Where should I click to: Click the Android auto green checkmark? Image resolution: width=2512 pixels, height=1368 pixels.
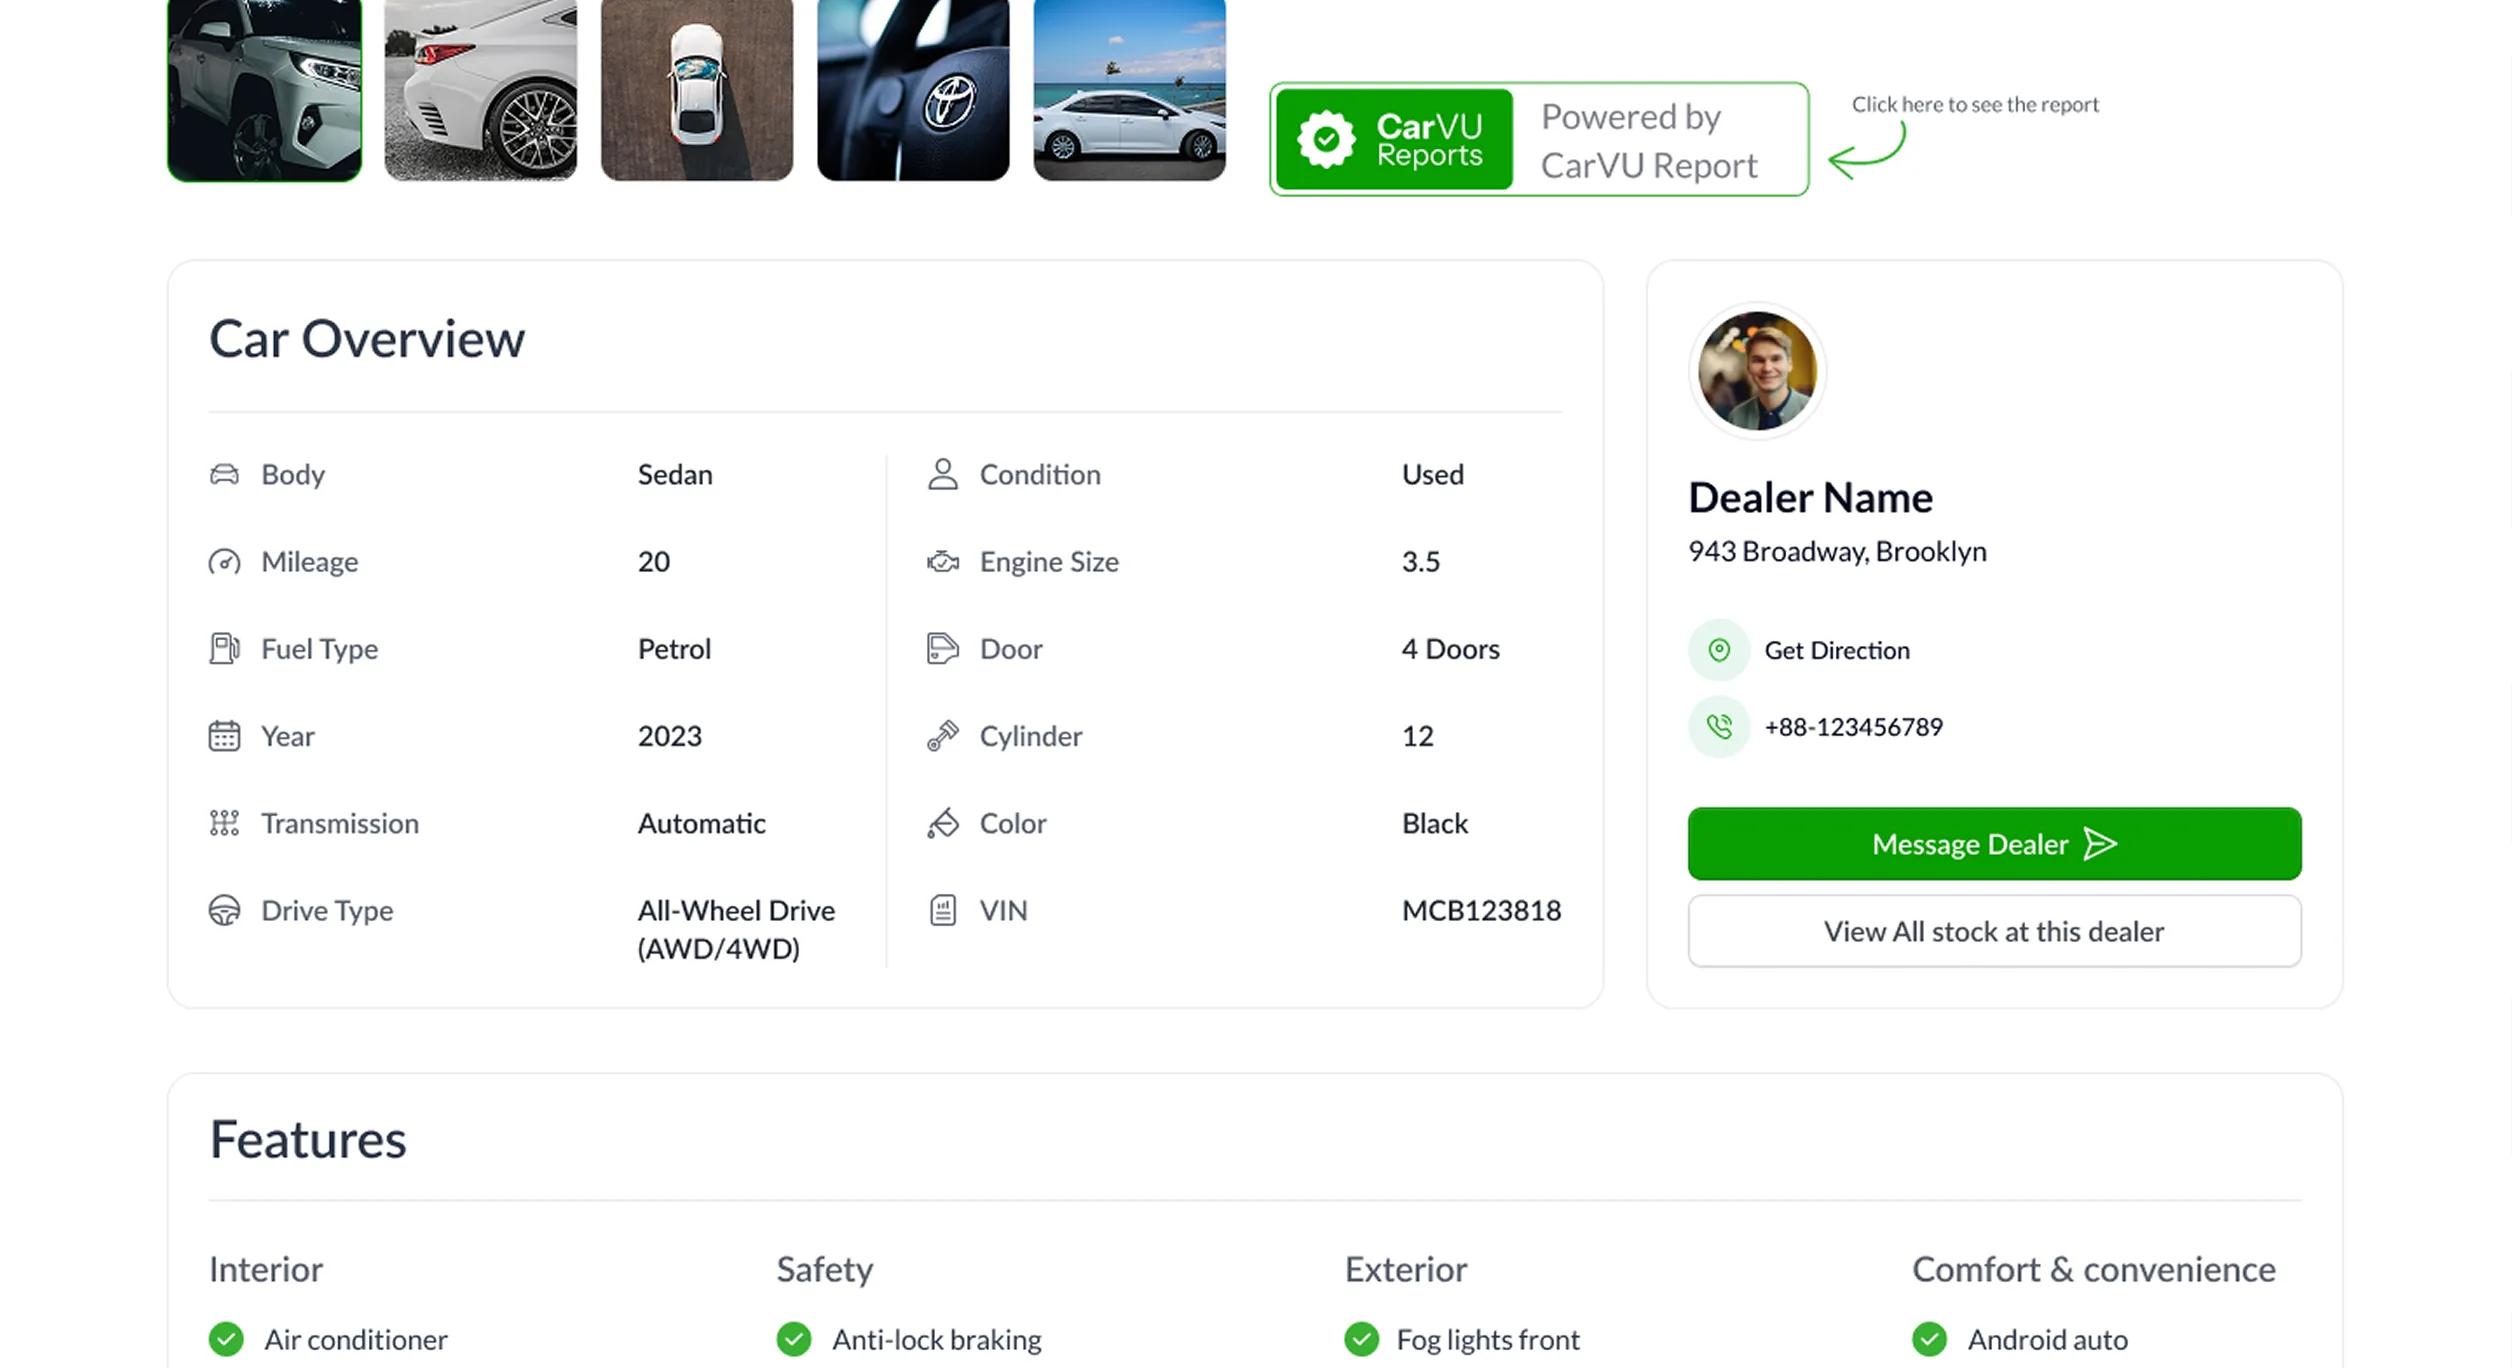[x=1930, y=1339]
